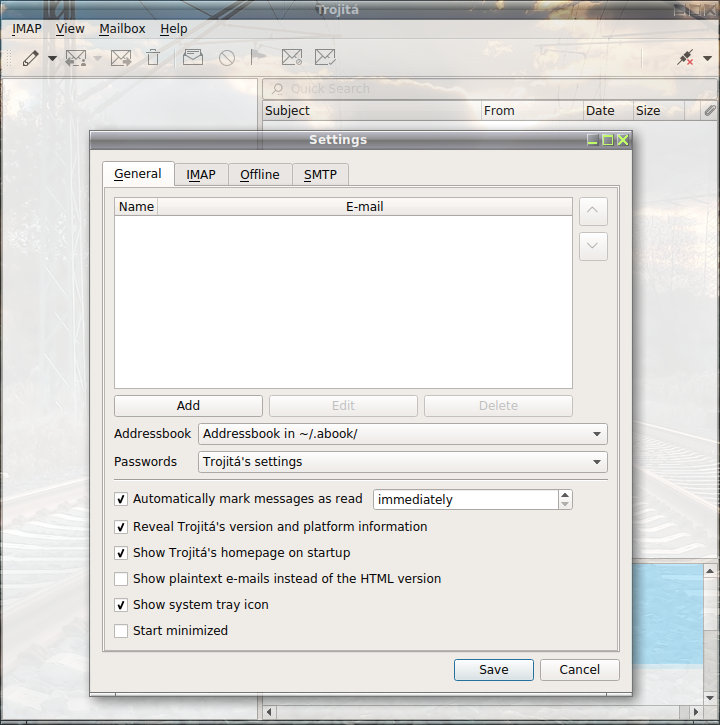Click the E-mail column header in identities

pos(365,207)
